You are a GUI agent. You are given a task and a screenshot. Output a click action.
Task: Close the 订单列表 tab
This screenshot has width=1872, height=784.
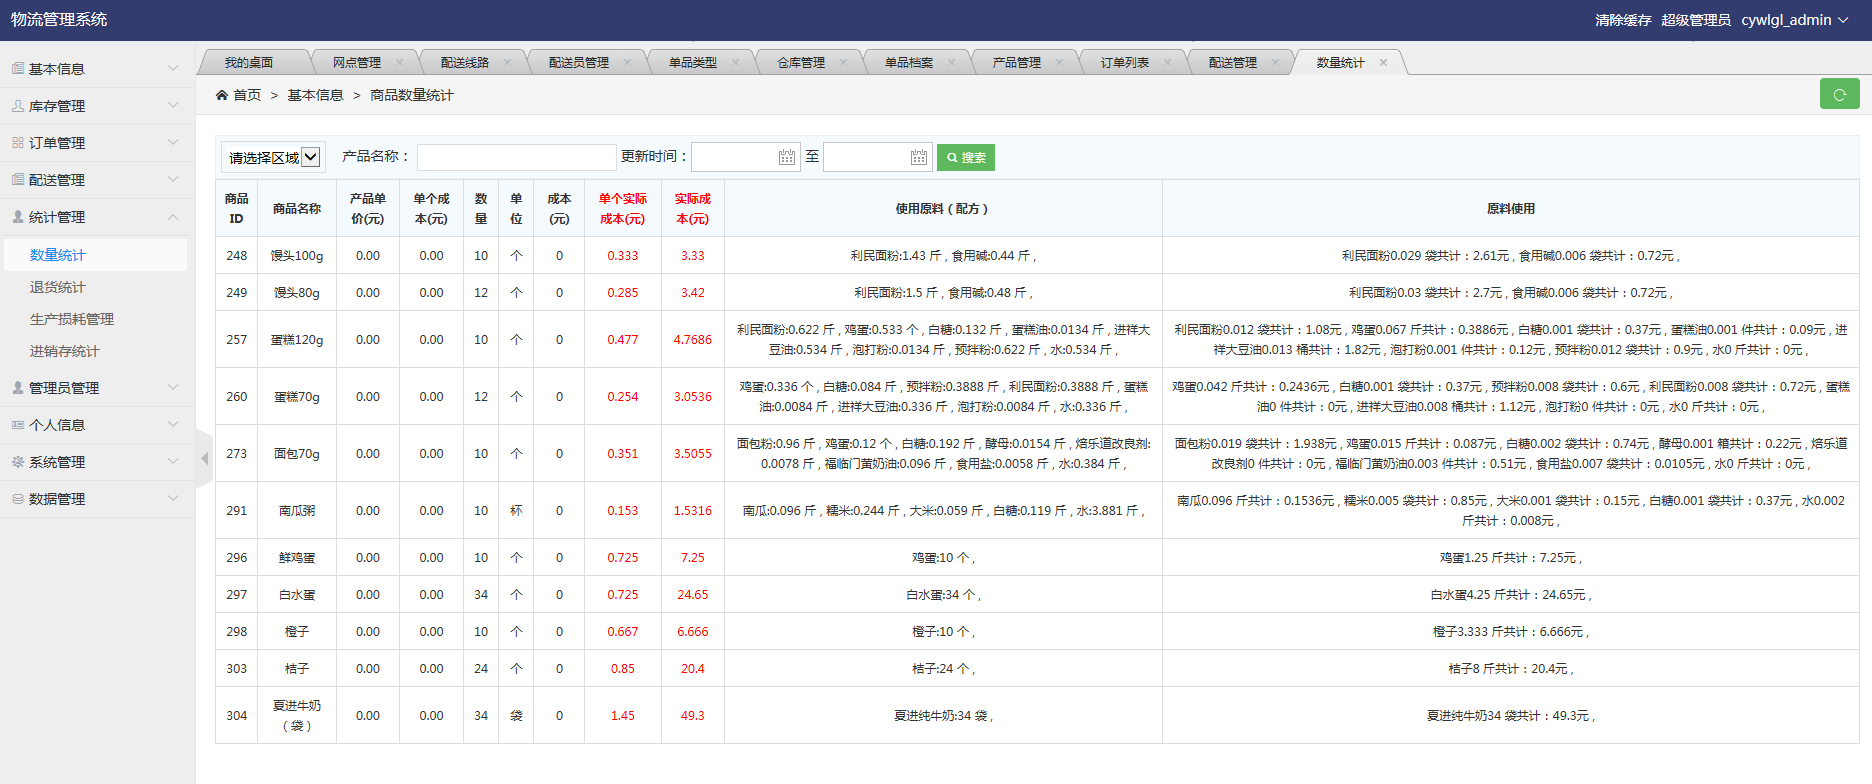pos(1167,62)
